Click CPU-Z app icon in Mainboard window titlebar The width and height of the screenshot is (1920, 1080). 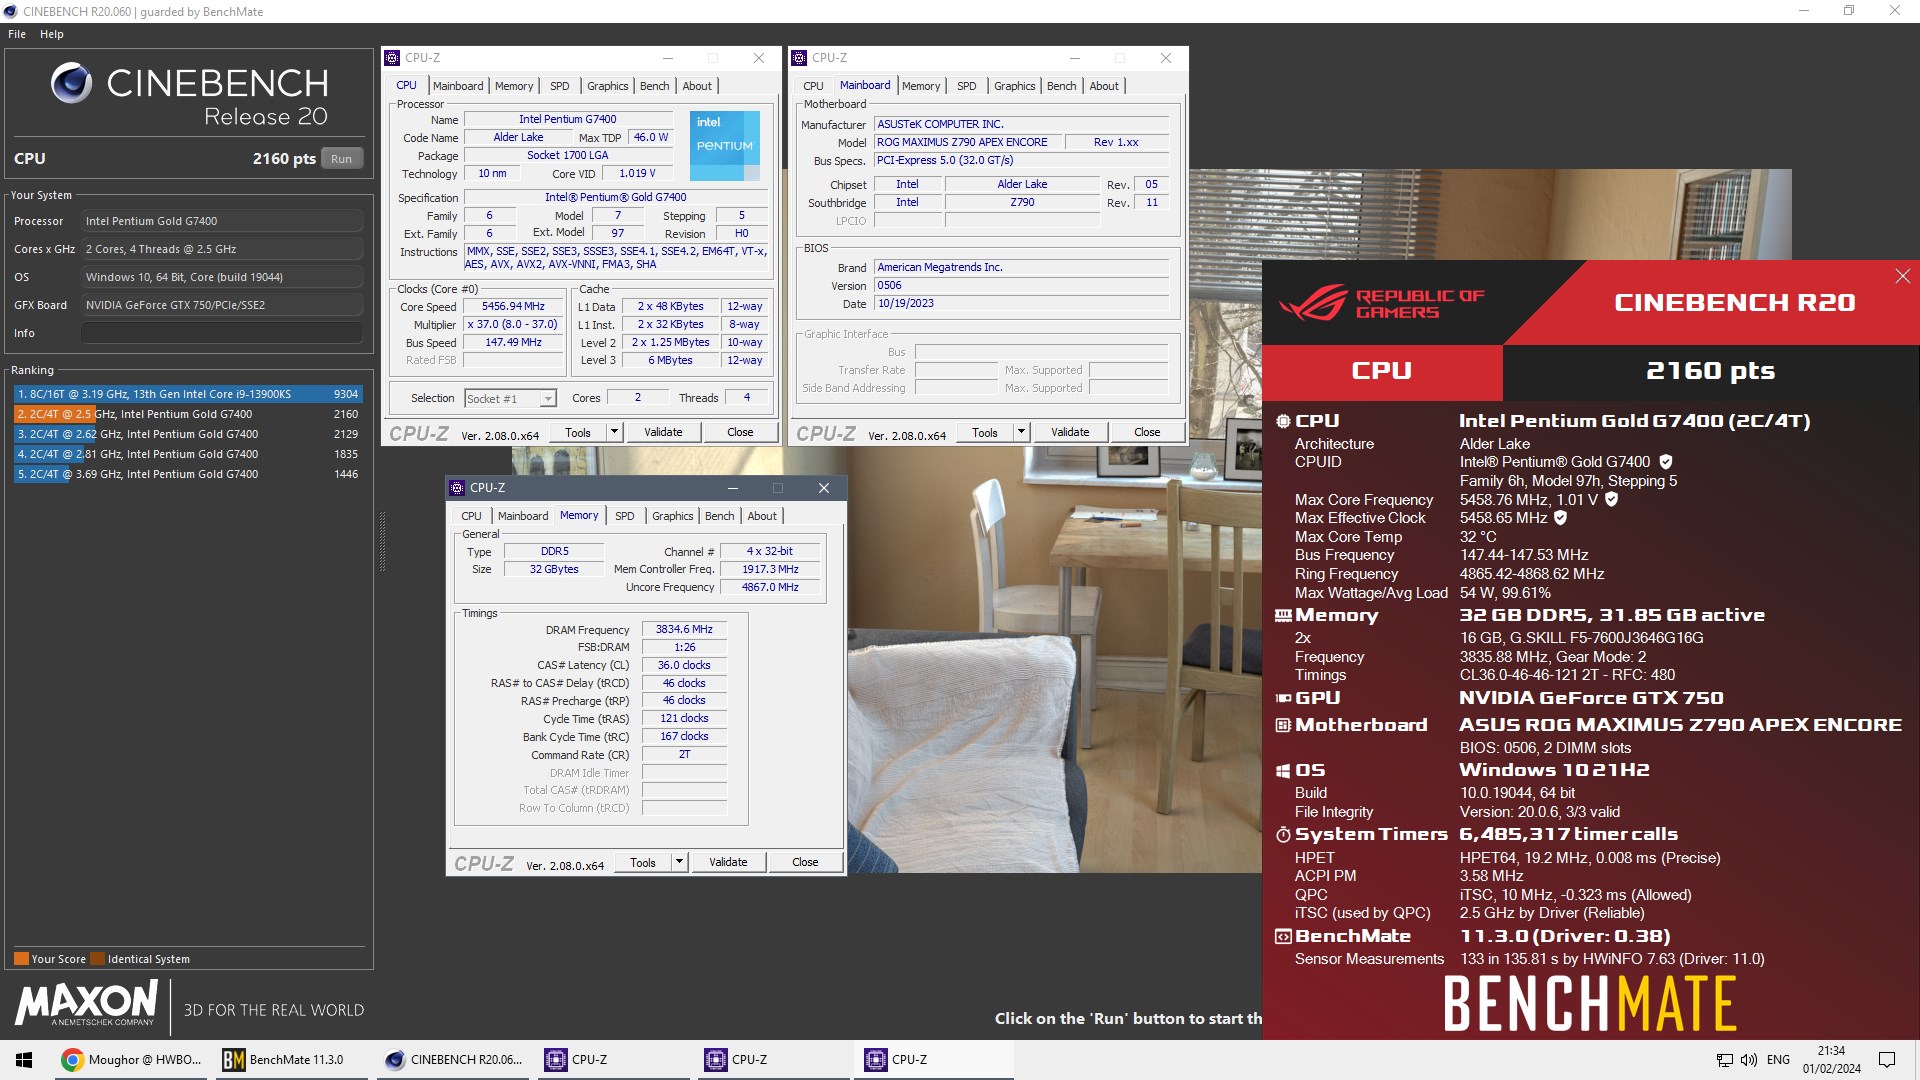799,58
